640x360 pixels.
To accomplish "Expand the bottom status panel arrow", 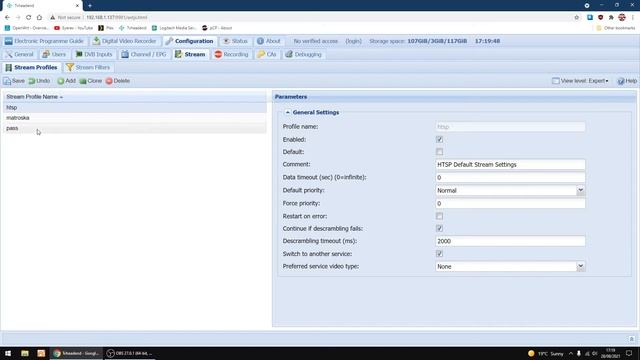I will click(x=631, y=339).
